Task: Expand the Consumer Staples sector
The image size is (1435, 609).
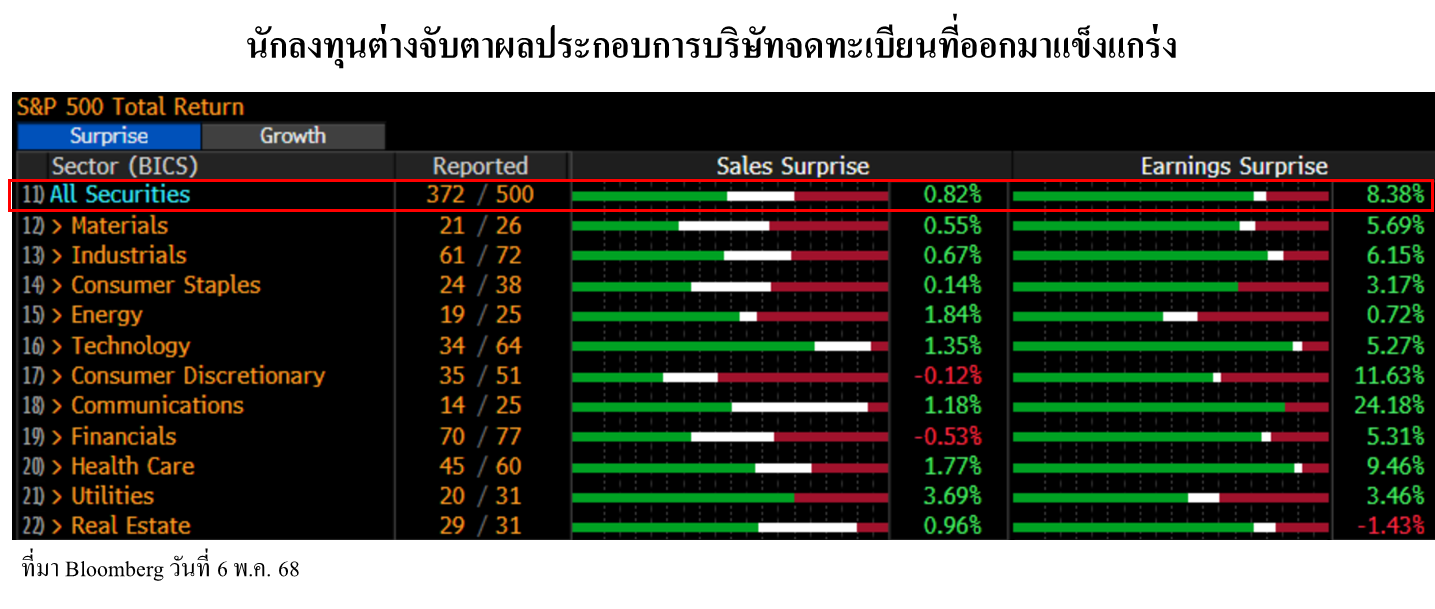Action: coord(58,286)
